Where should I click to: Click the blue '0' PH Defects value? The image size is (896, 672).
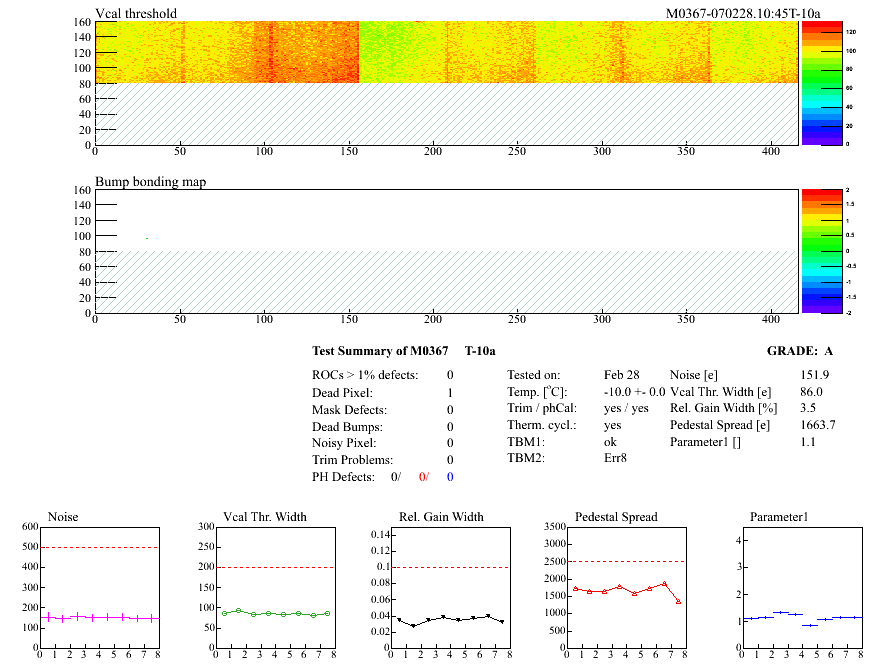450,477
